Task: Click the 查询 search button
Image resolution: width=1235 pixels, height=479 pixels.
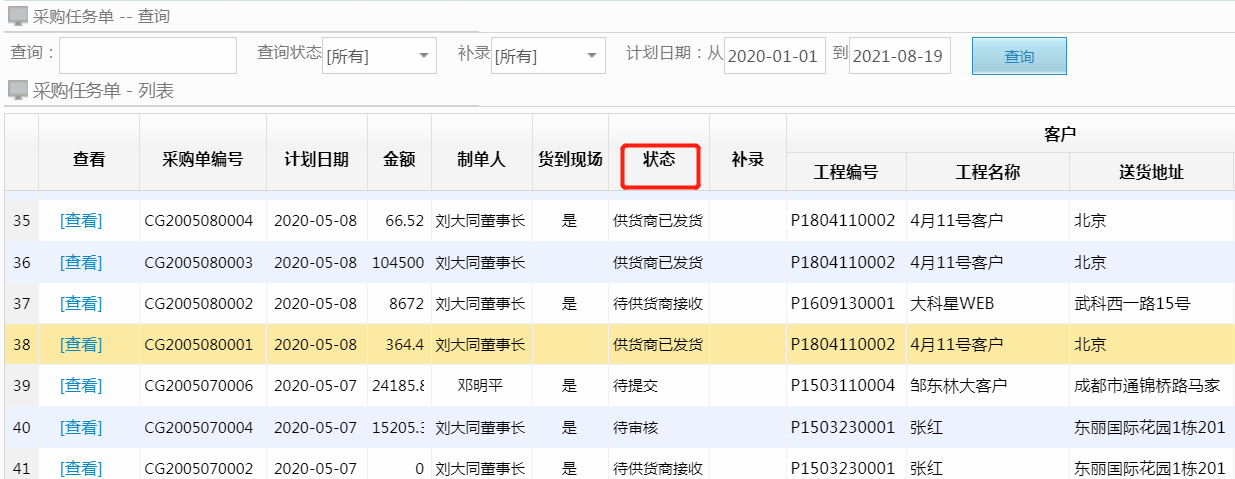Action: [1019, 56]
